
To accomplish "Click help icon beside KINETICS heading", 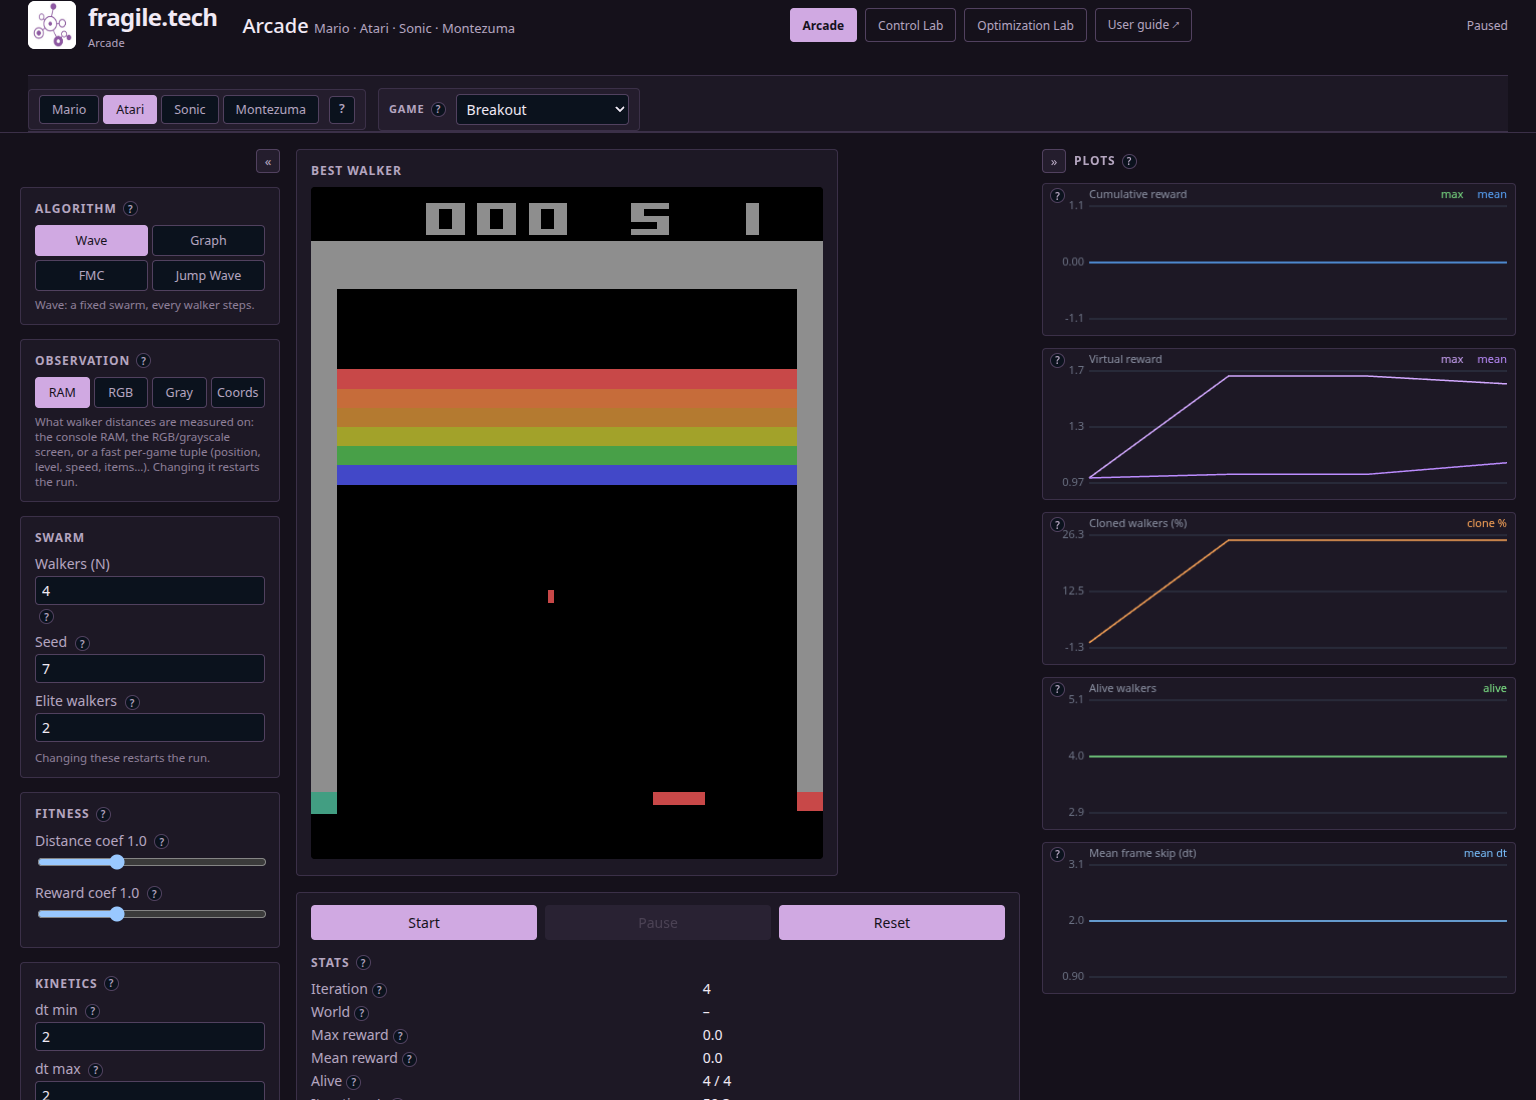I will [x=111, y=983].
